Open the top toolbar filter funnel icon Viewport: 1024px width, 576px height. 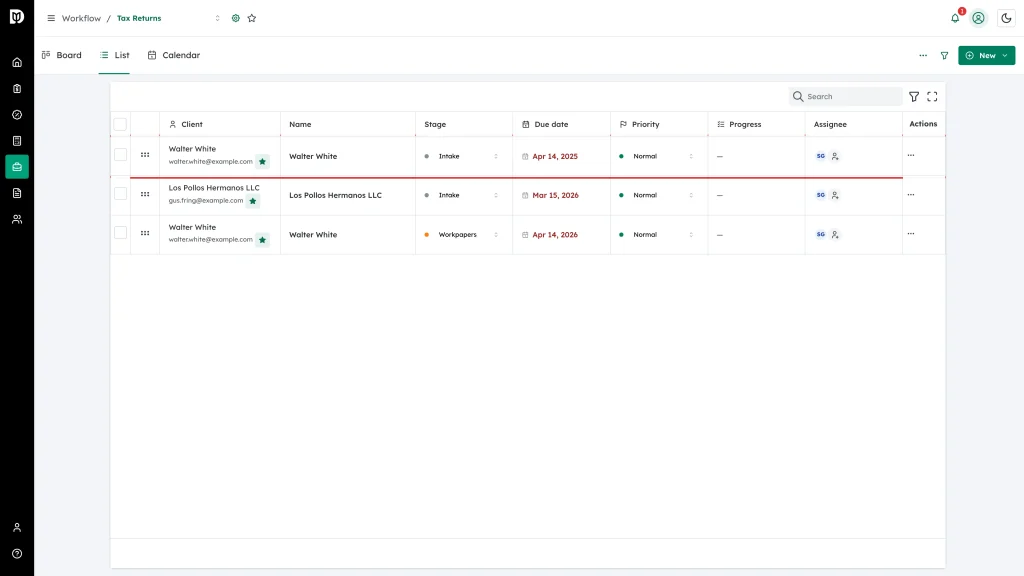944,56
